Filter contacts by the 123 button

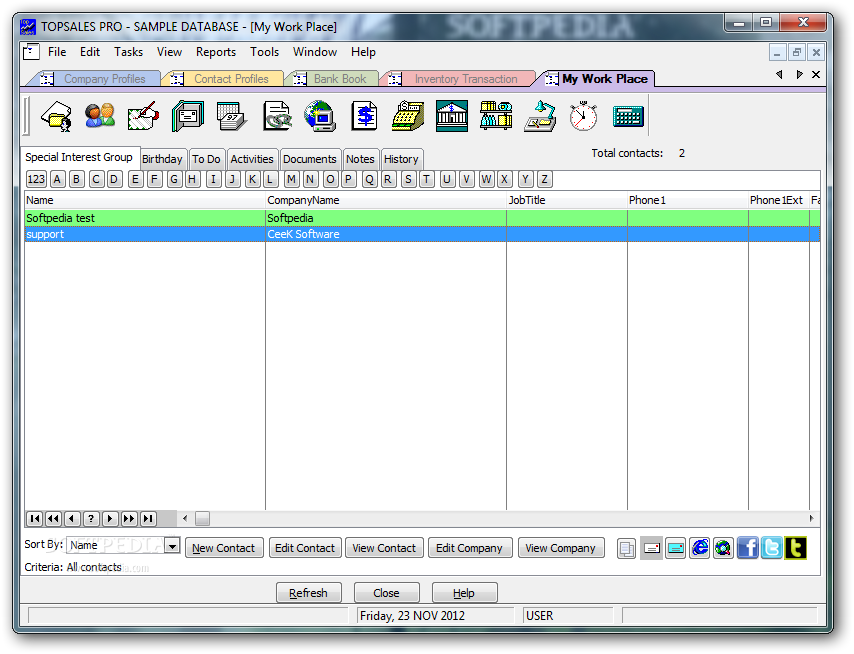point(36,179)
